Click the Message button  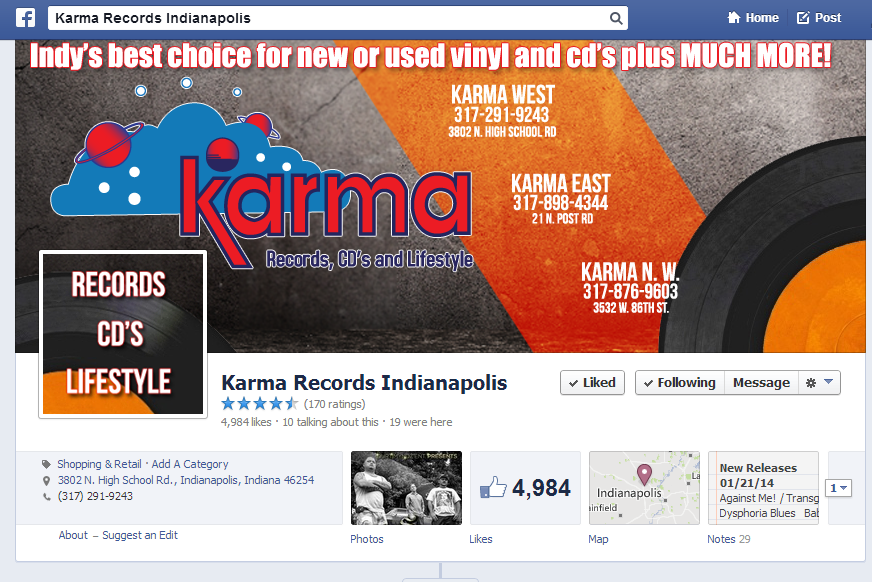click(761, 383)
